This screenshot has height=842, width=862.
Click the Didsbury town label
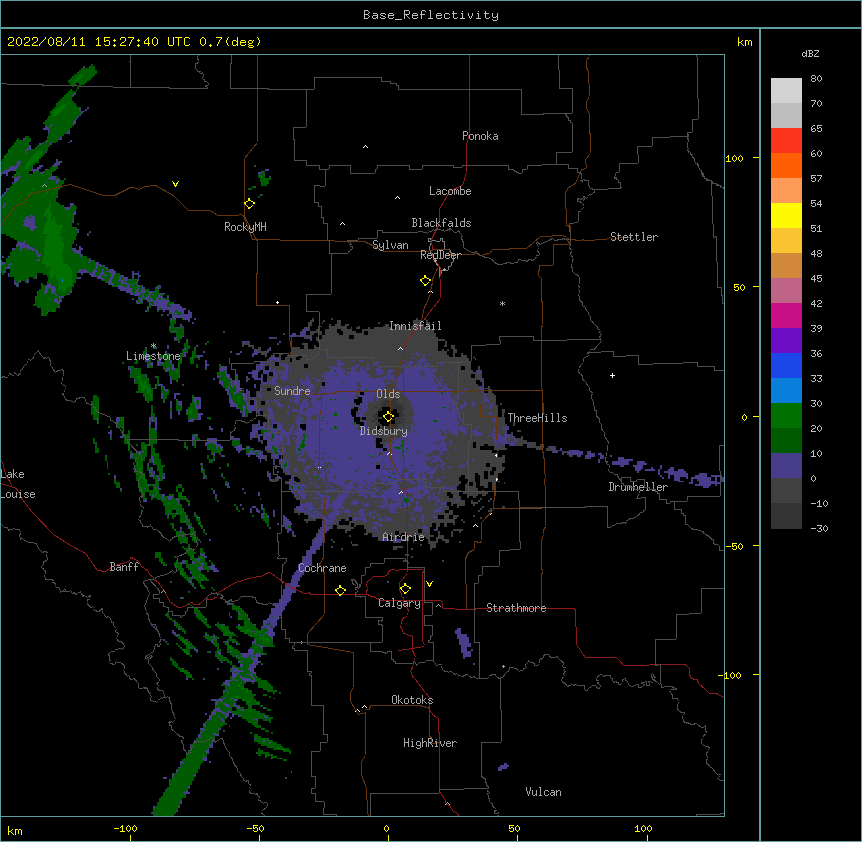(384, 431)
